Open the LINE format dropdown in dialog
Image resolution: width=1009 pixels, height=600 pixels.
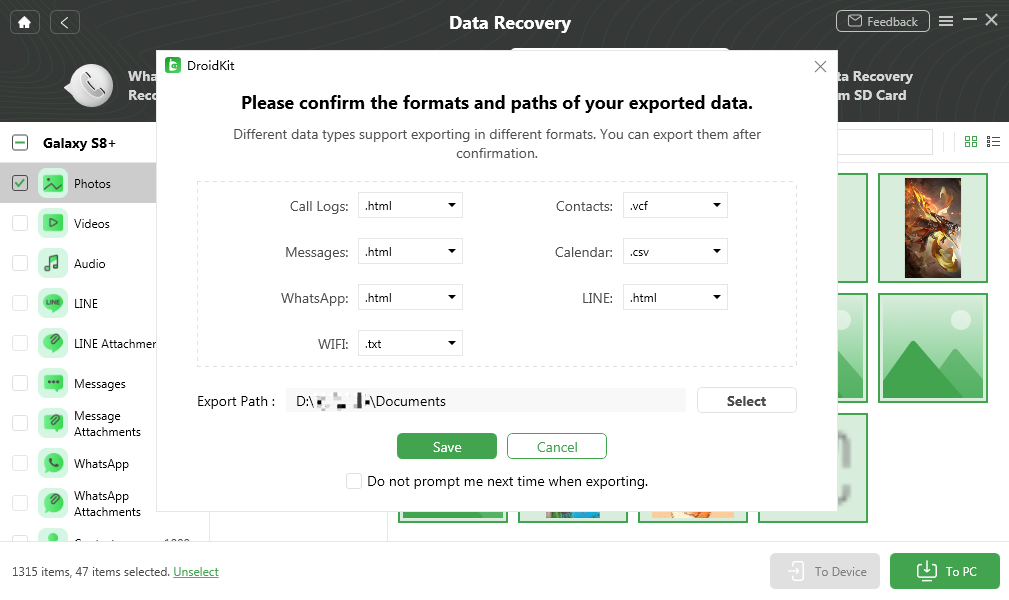[675, 297]
